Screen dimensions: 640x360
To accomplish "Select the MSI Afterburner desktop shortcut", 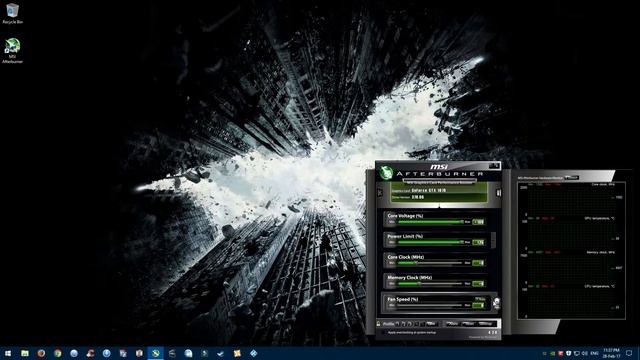I will tap(12, 51).
